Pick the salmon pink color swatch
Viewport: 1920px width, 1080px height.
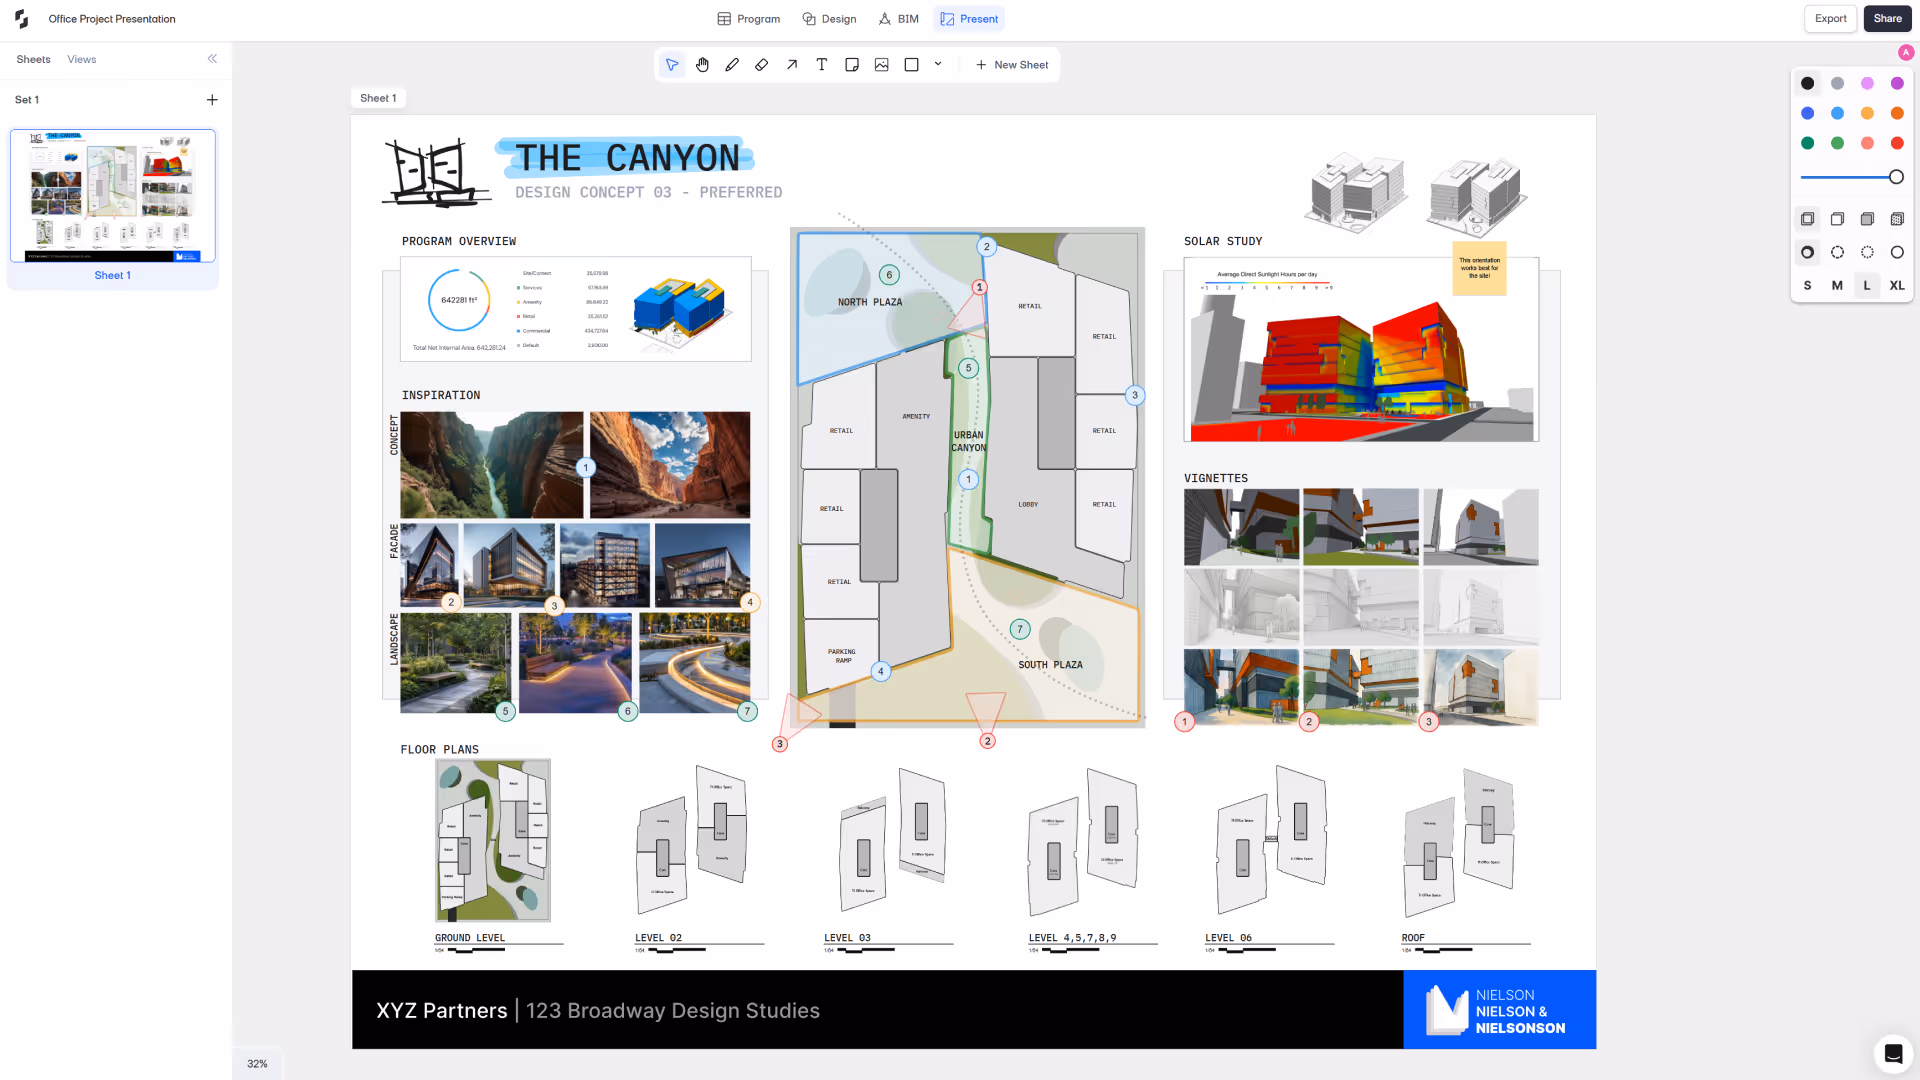click(x=1868, y=144)
